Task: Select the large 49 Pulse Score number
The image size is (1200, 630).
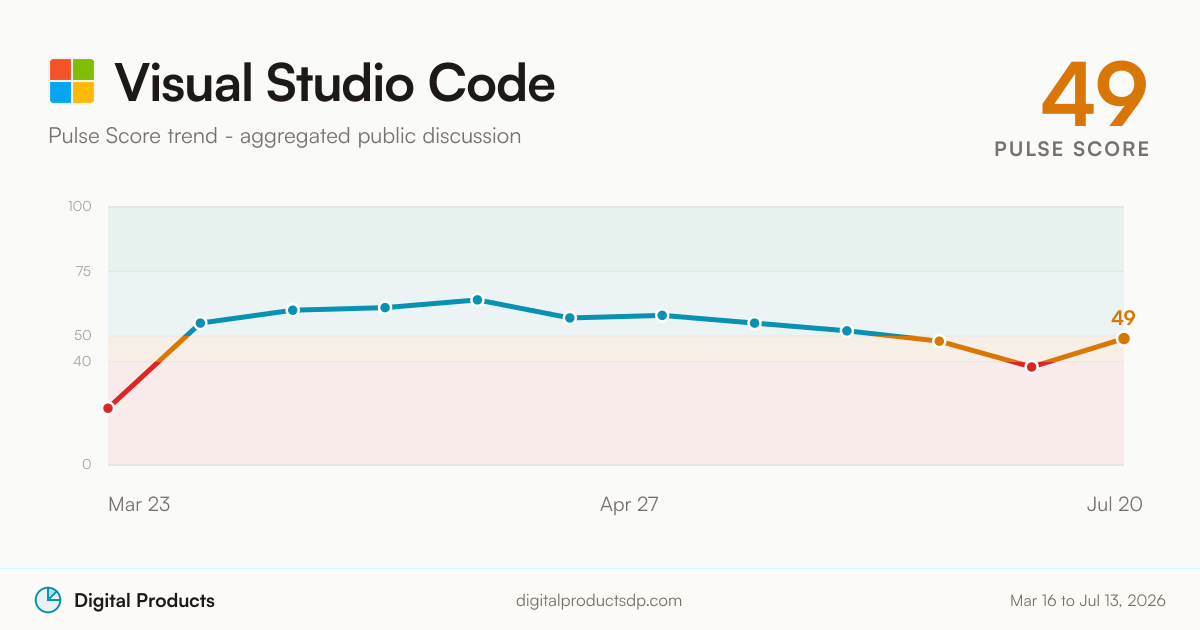Action: [1095, 94]
